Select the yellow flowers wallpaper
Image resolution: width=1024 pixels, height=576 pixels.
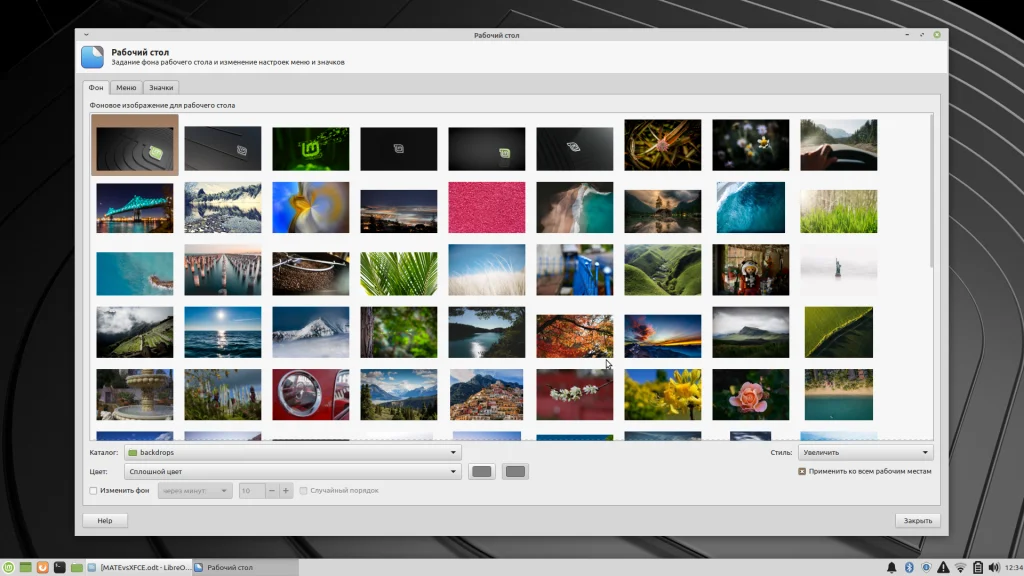[663, 394]
